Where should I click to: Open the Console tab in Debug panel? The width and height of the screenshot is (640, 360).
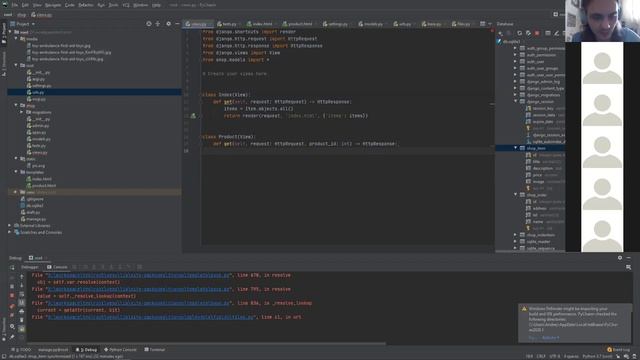click(x=57, y=267)
